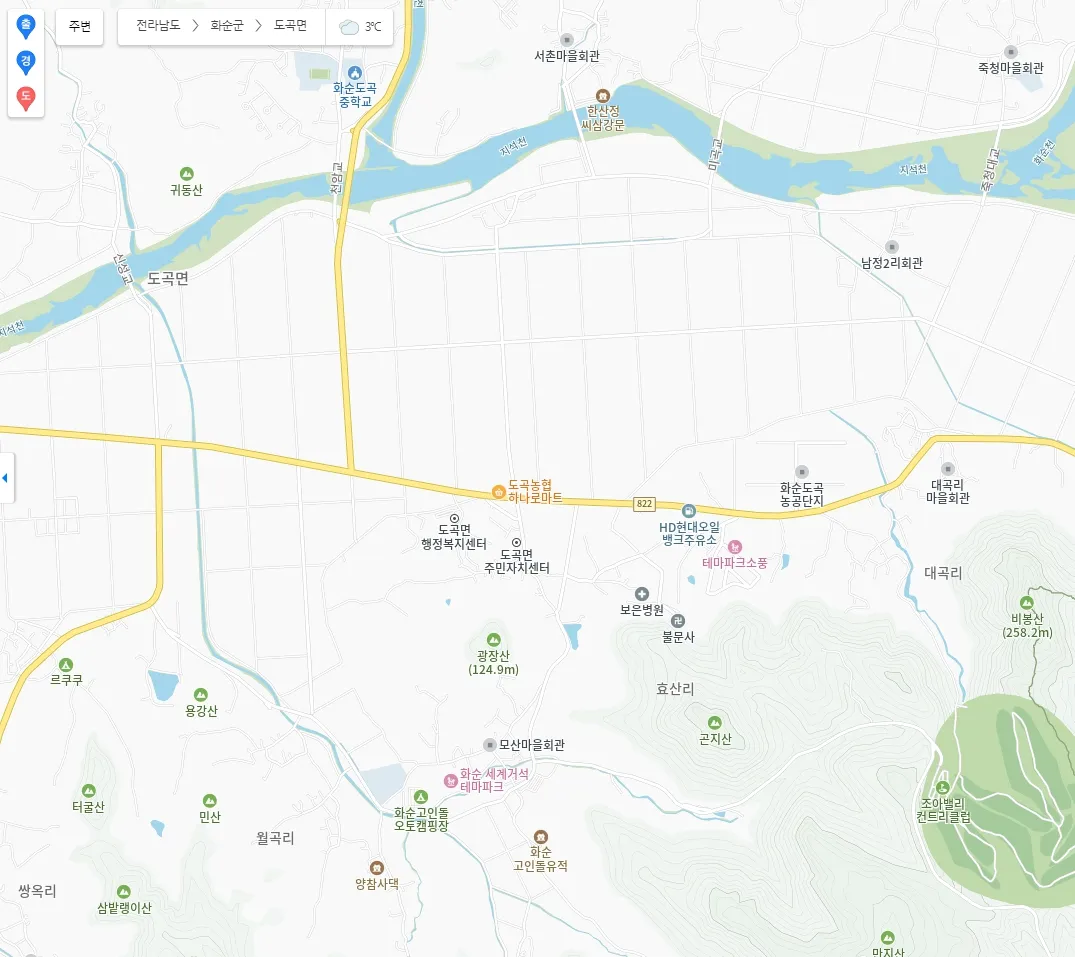Screen dimensions: 1075x957
Task: Select the 도곡농협 하나로마트 shop icon
Action: [x=499, y=492]
